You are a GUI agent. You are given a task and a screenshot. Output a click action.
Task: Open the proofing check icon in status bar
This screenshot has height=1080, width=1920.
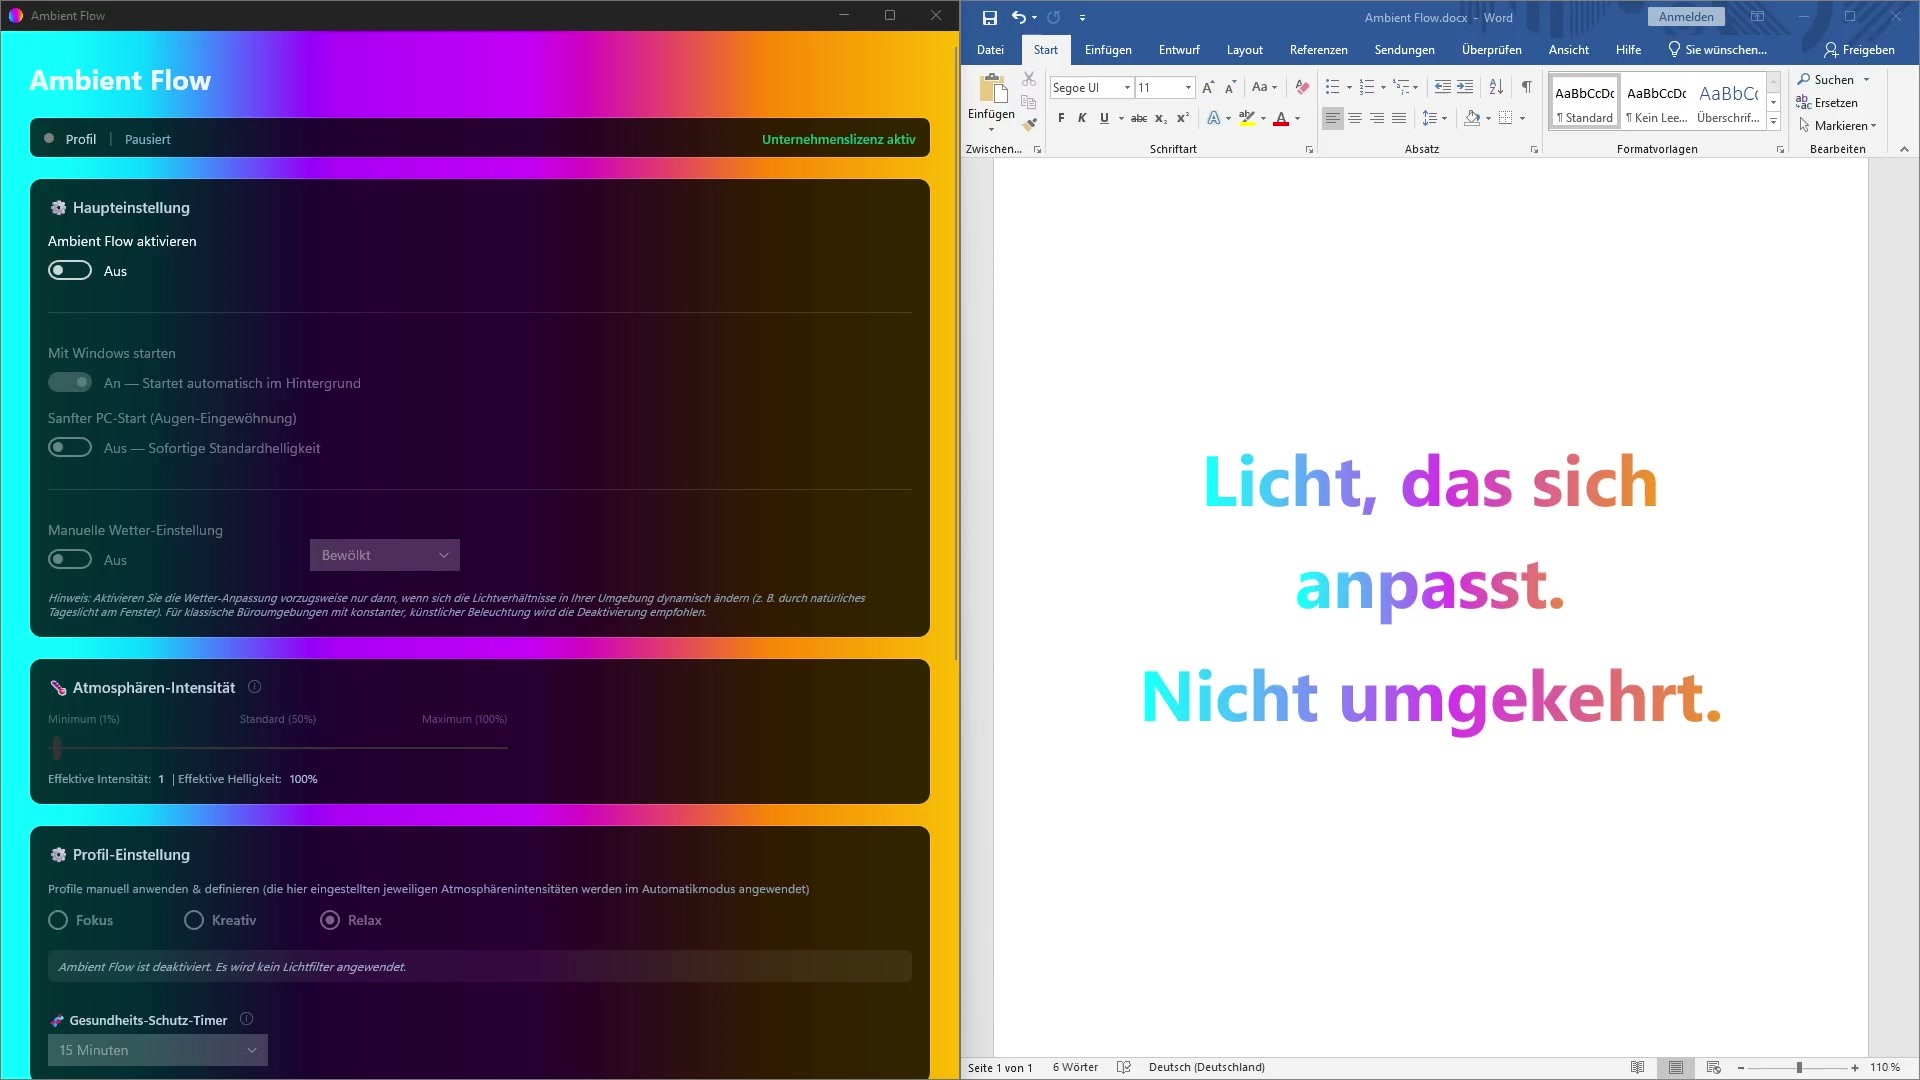pyautogui.click(x=1124, y=1067)
